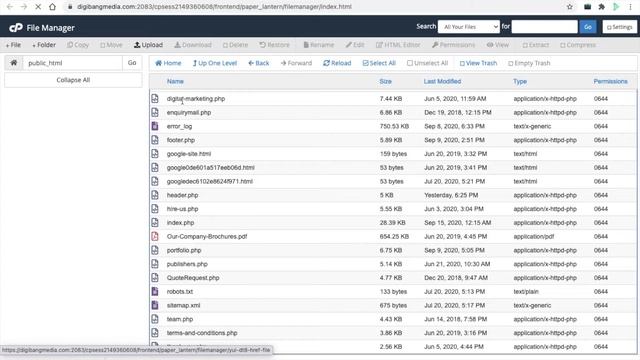
Task: Click Restore in the toolbar
Action: [274, 45]
